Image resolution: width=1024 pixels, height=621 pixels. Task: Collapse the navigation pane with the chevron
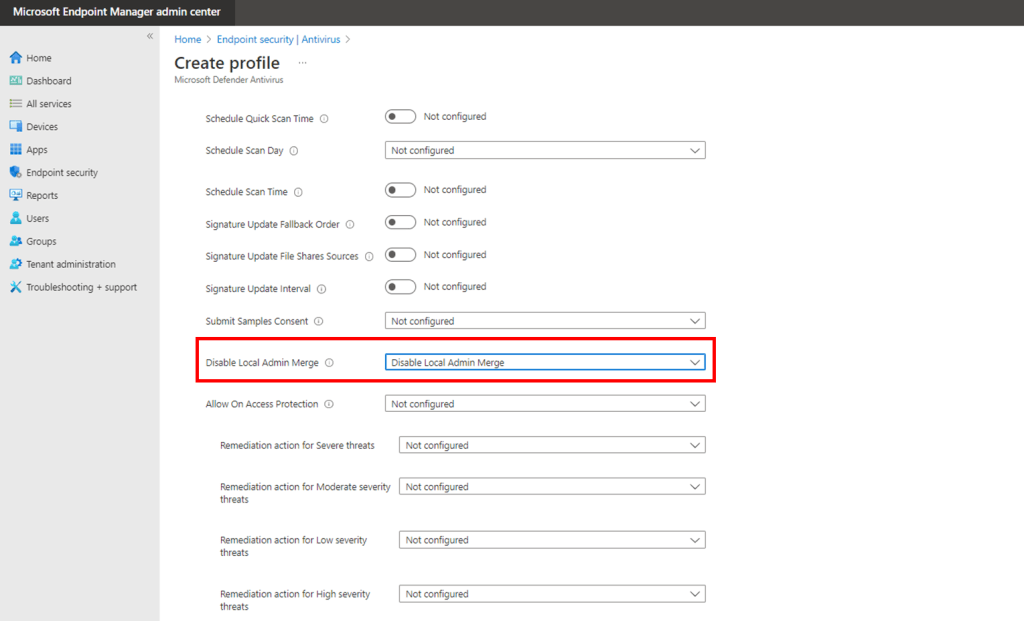pyautogui.click(x=149, y=35)
